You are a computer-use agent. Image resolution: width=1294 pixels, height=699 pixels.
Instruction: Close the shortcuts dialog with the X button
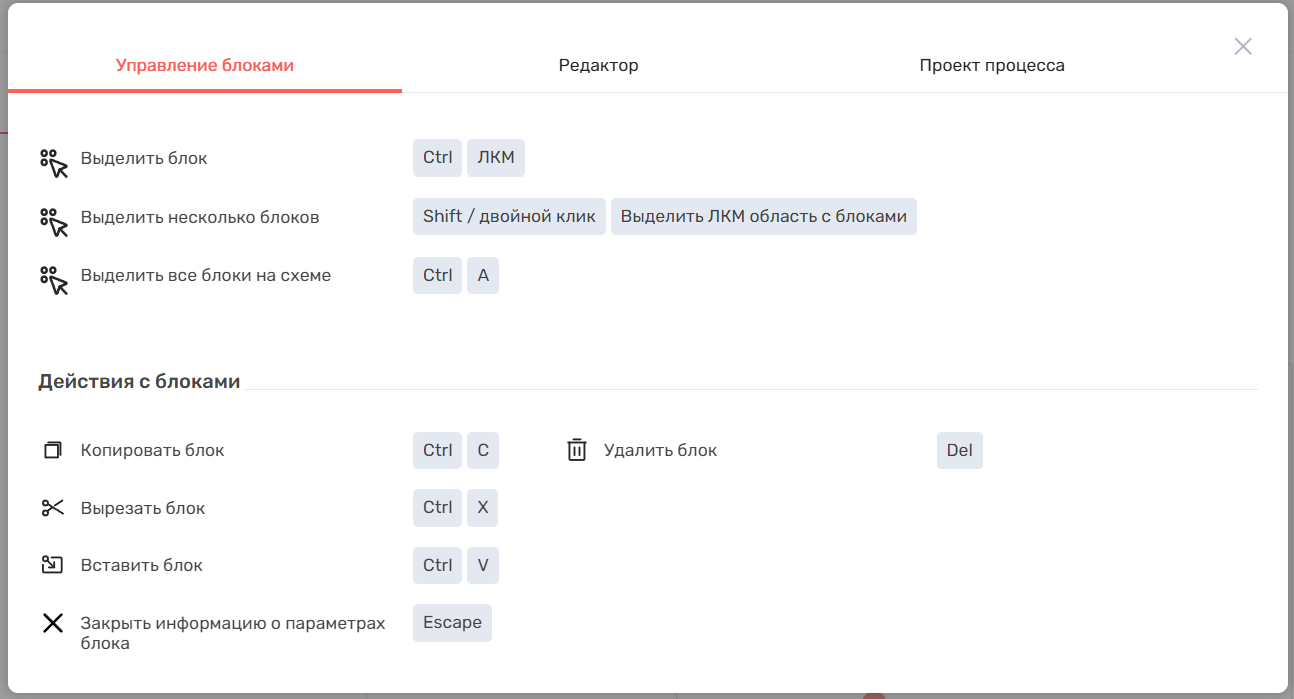point(1243,46)
